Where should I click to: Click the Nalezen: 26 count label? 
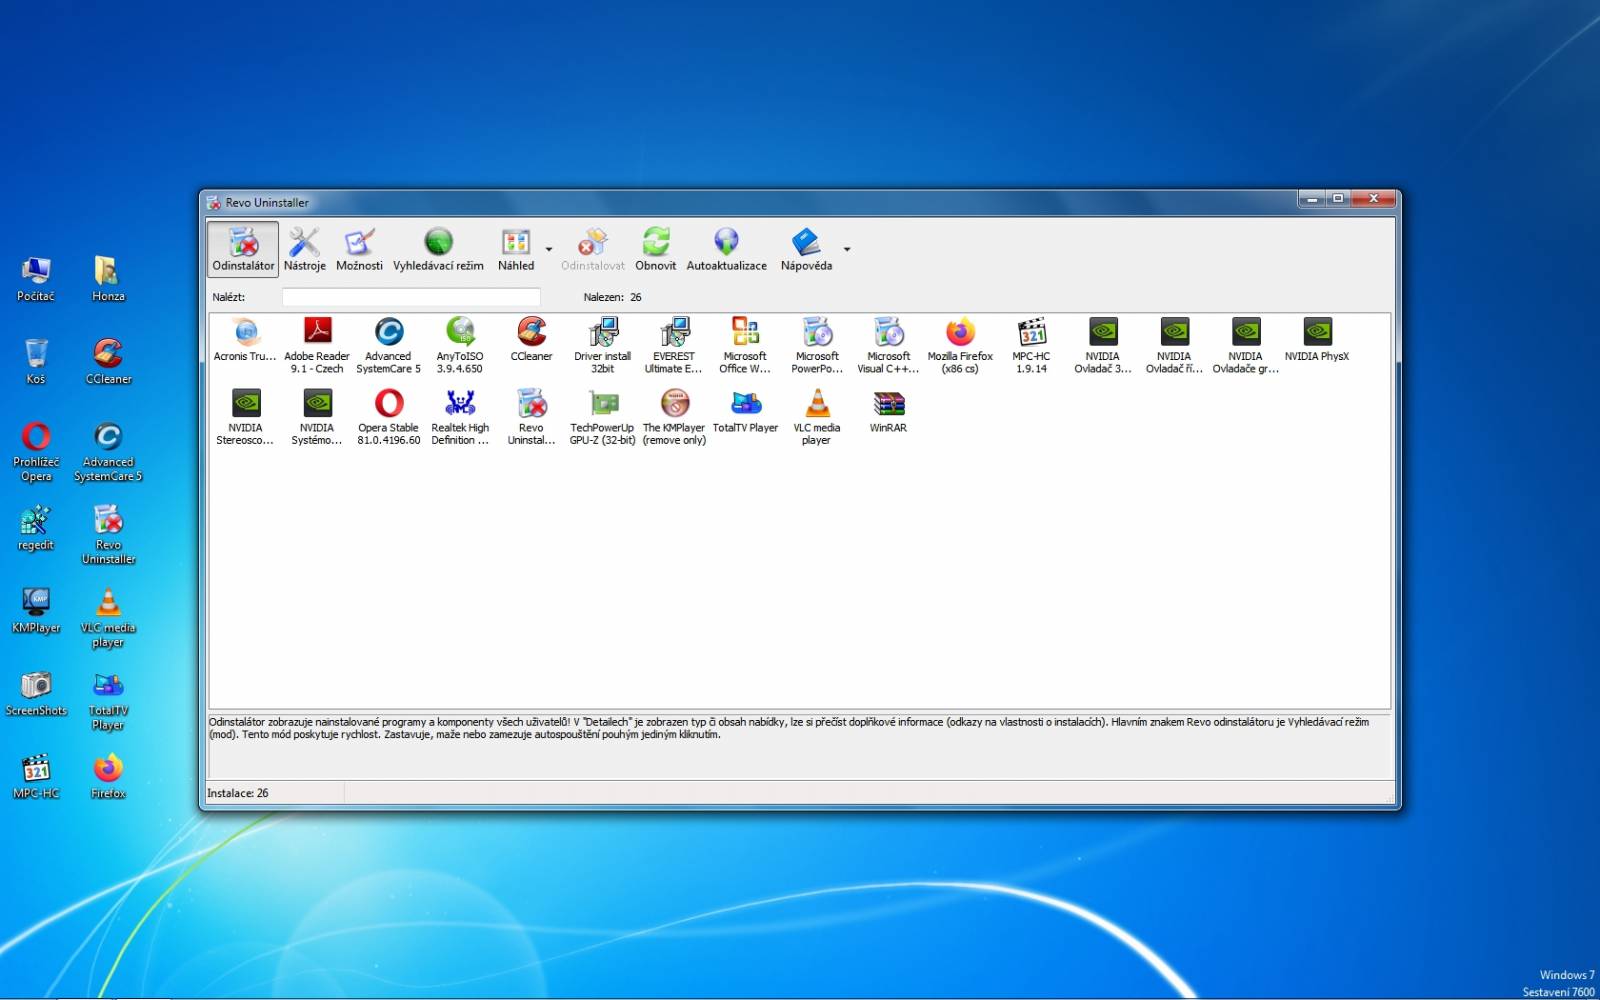(x=612, y=297)
